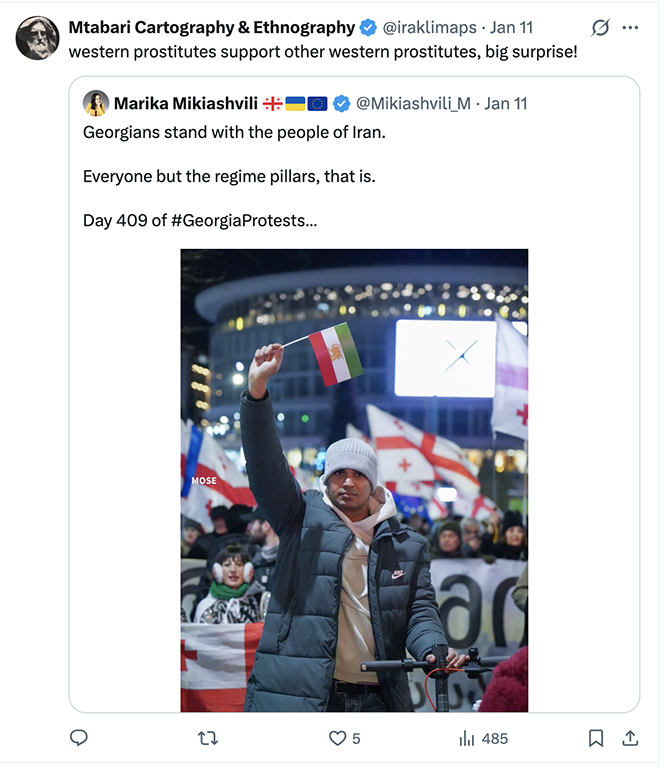Image resolution: width=668 pixels, height=768 pixels.
Task: Open Marika Mikiashvili's small avatar
Action: click(96, 103)
